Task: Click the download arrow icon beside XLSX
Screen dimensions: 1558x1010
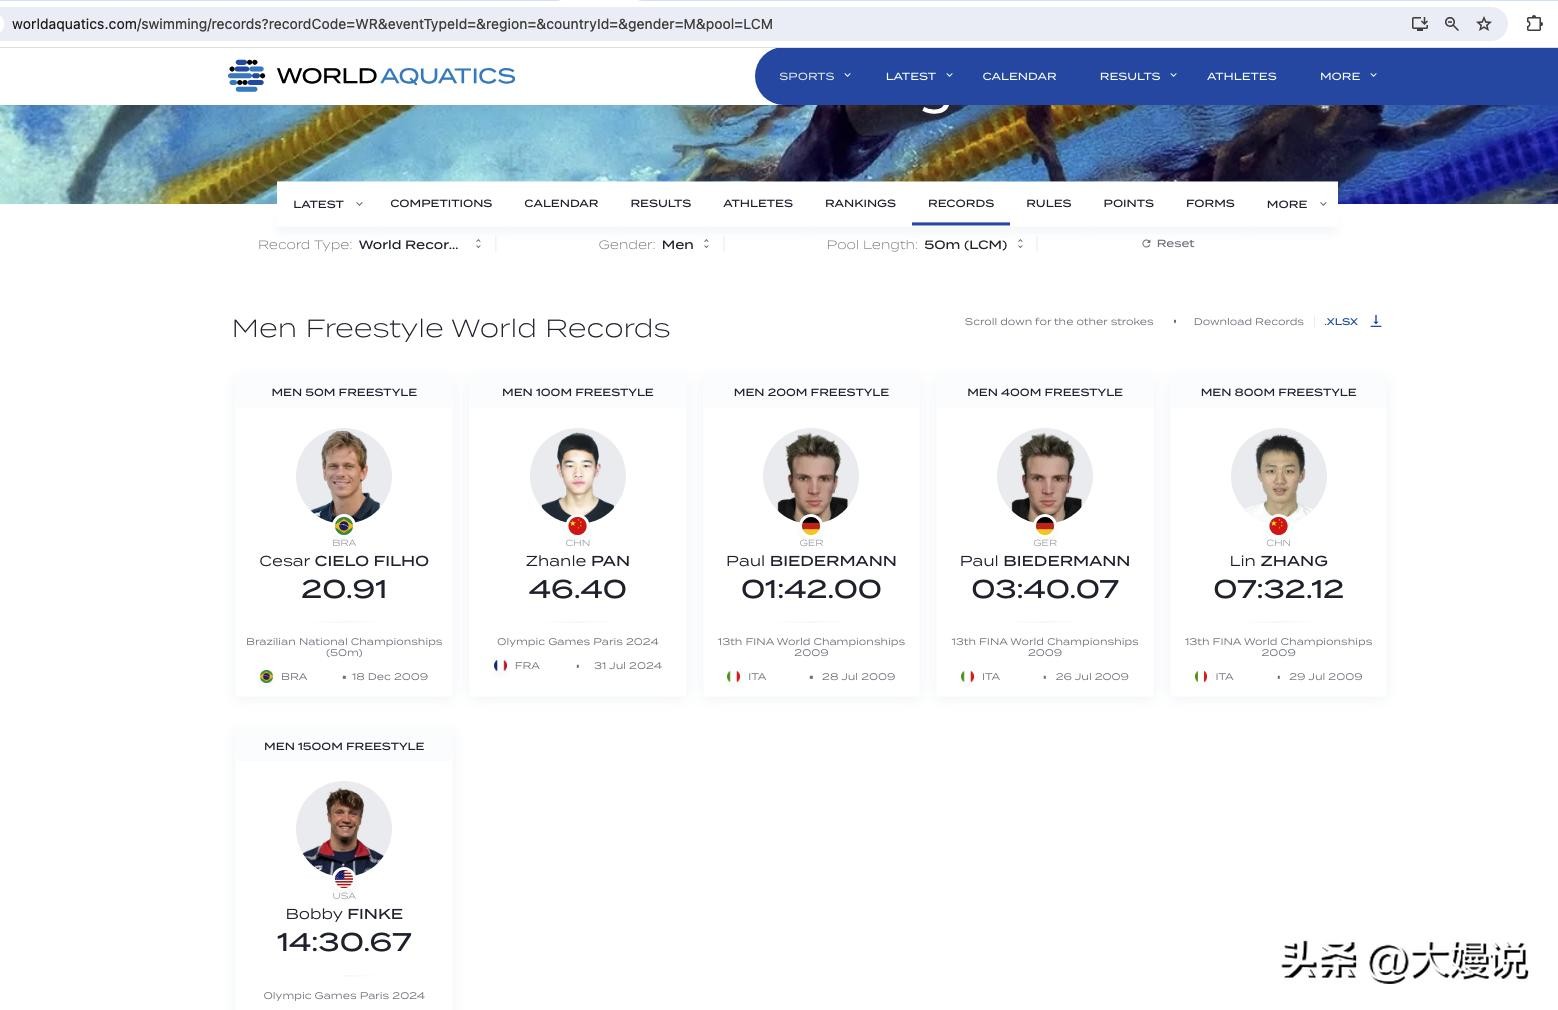Action: point(1376,321)
